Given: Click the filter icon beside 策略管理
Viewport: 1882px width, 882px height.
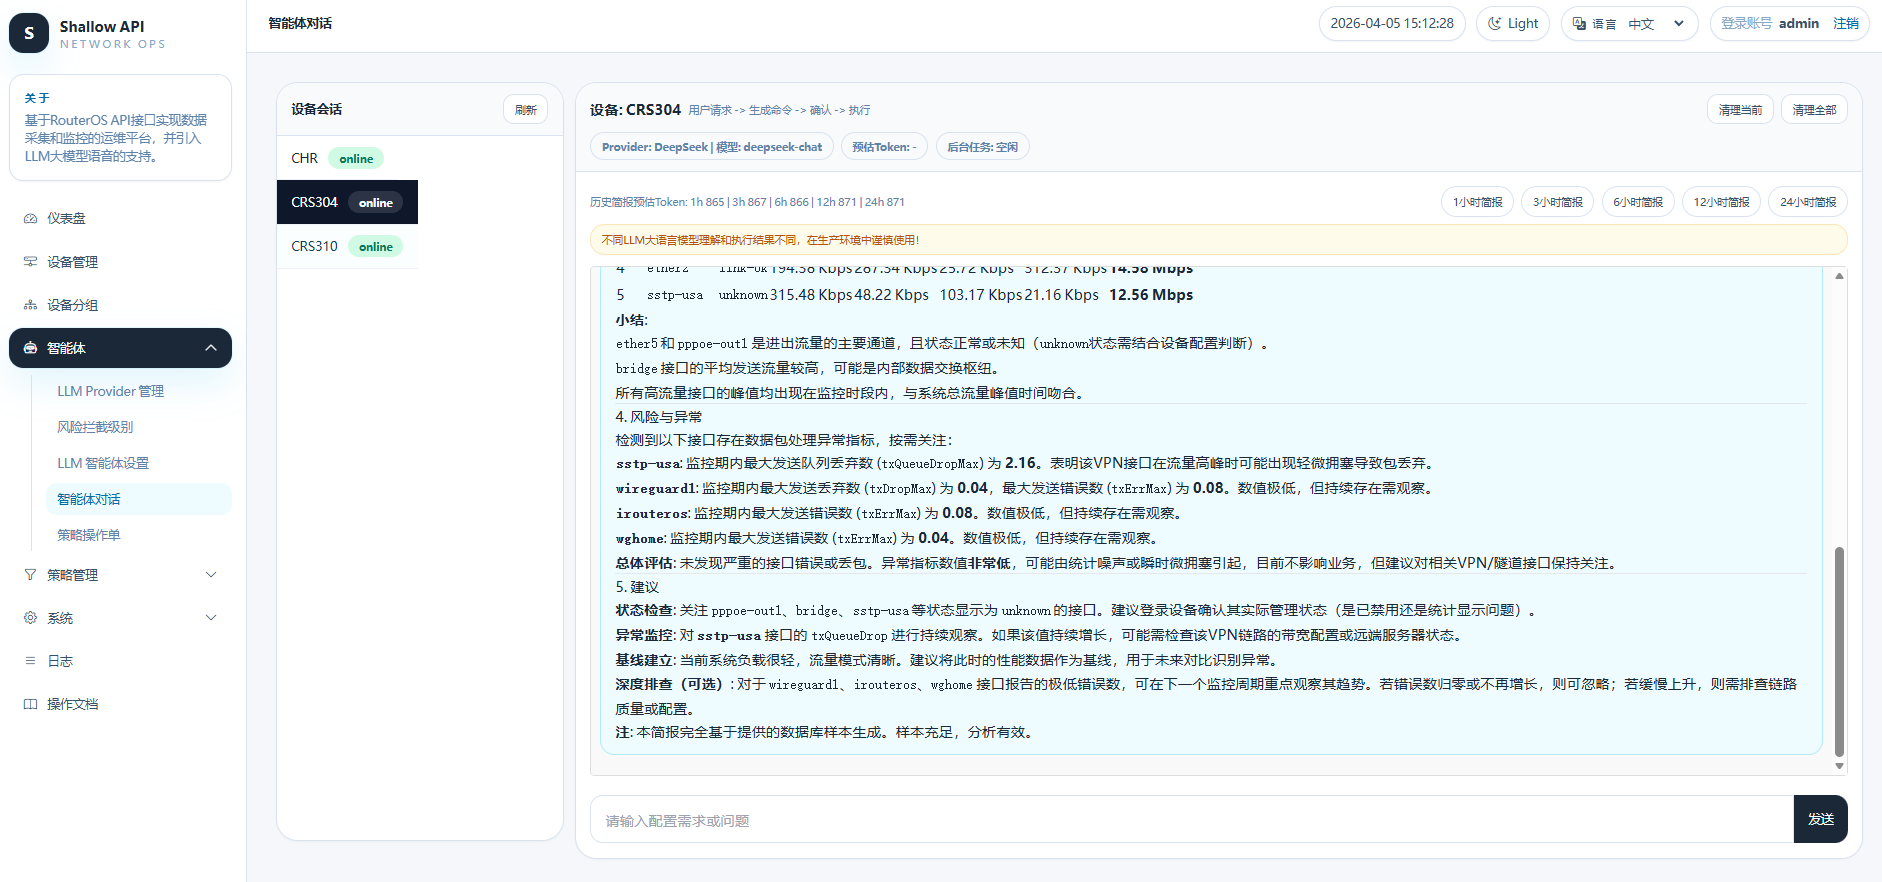Looking at the screenshot, I should click(30, 575).
